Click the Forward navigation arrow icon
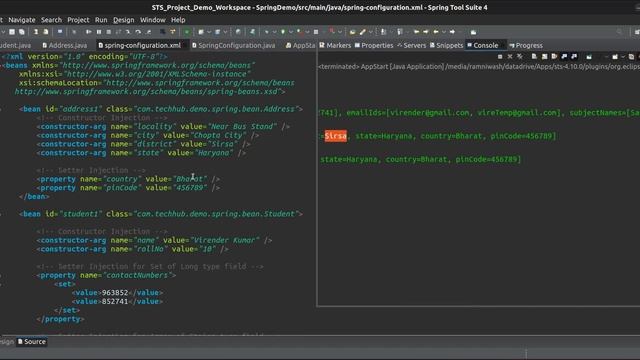The image size is (640, 360). [x=452, y=32]
